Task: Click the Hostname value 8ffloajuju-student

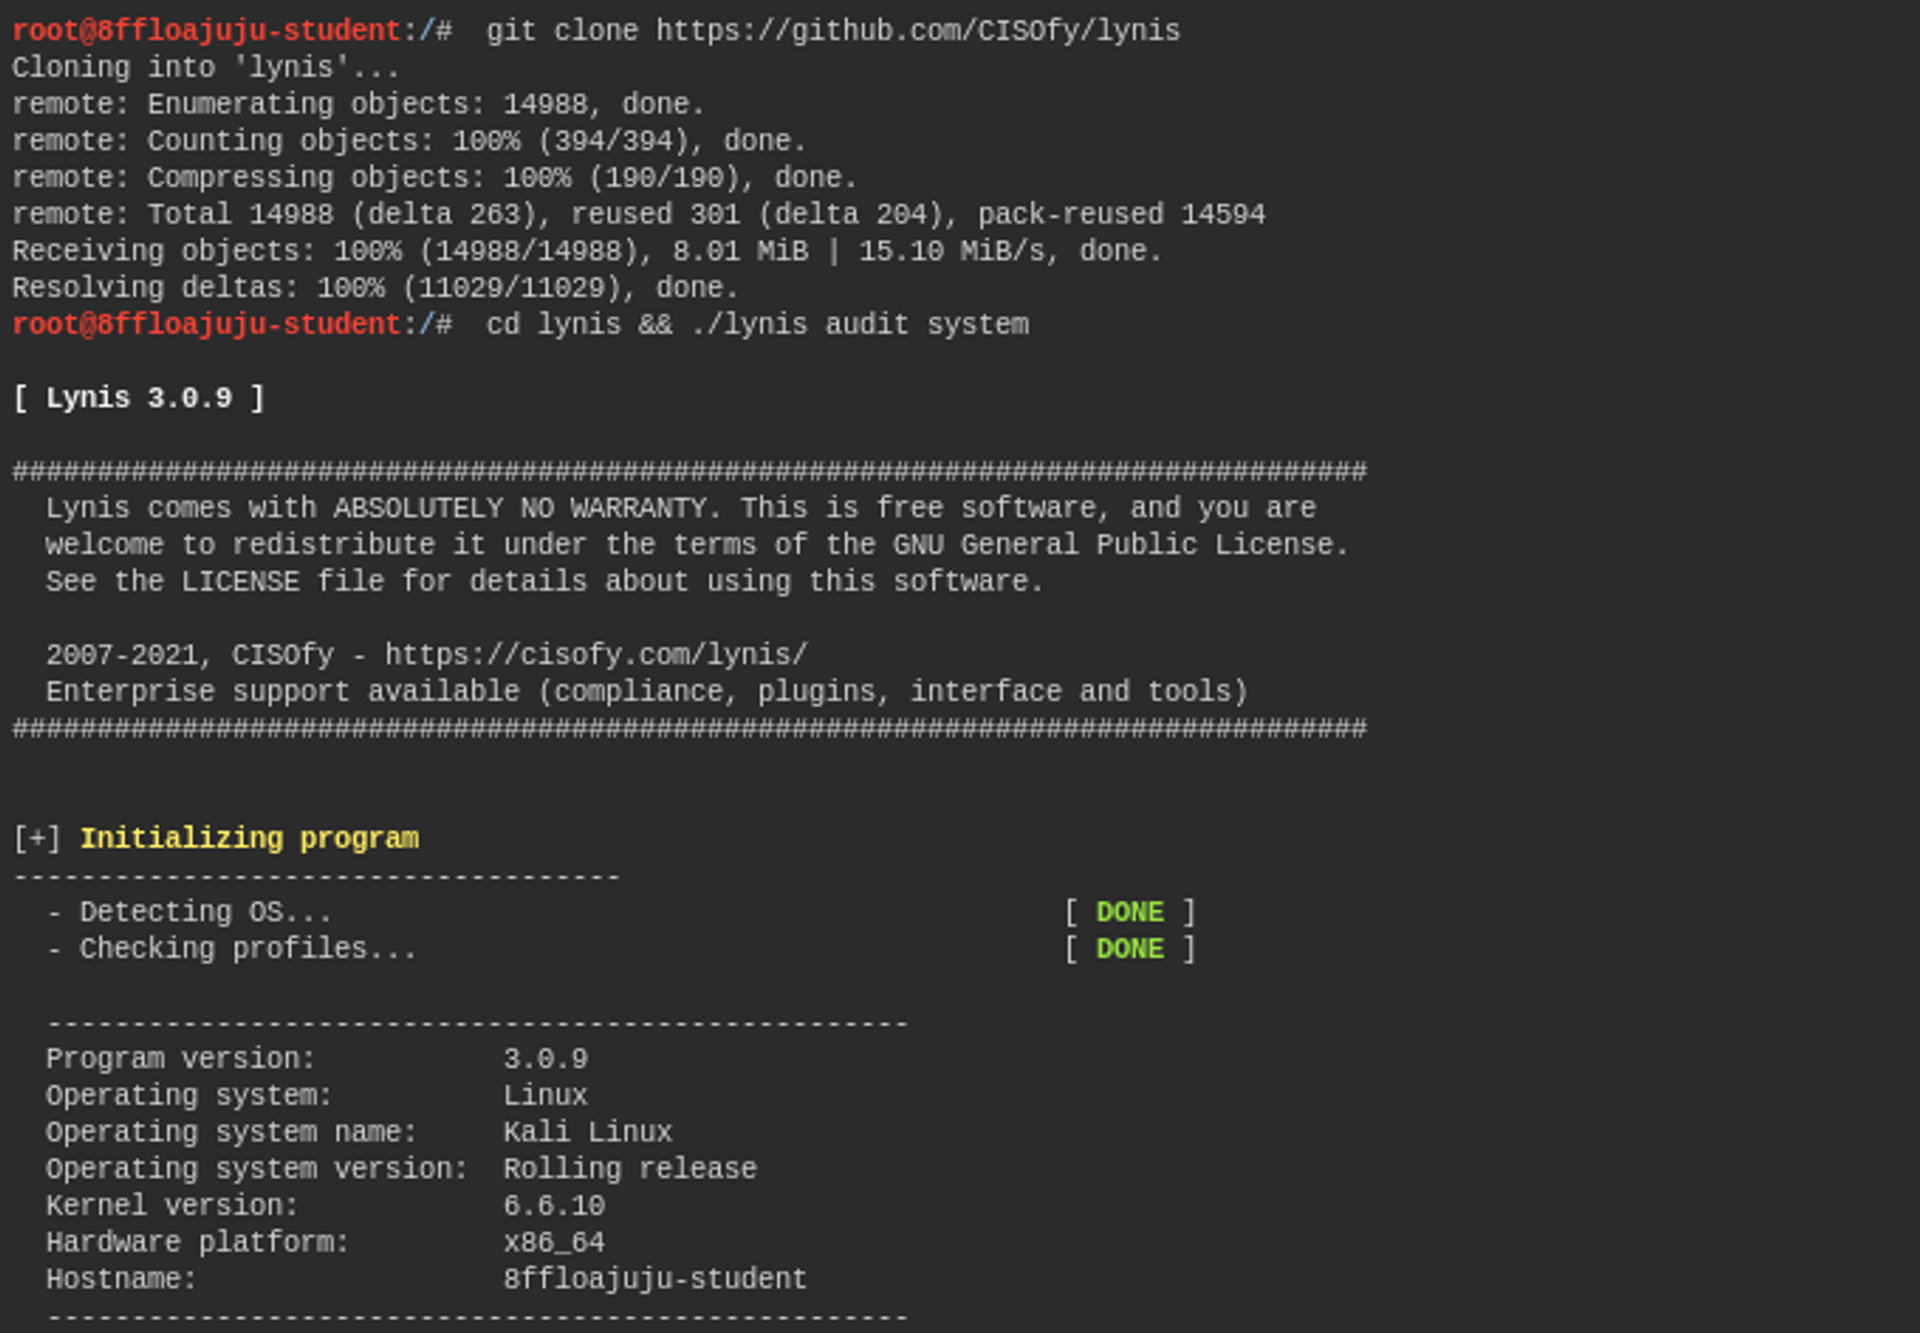Action: (x=654, y=1280)
